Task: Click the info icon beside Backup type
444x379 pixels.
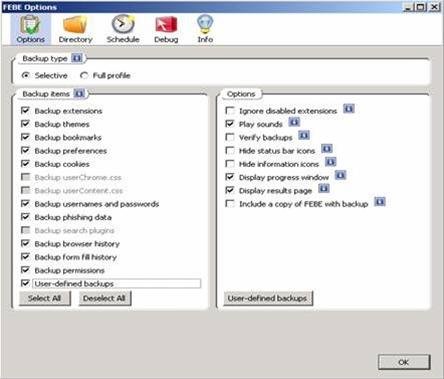Action: tap(77, 58)
